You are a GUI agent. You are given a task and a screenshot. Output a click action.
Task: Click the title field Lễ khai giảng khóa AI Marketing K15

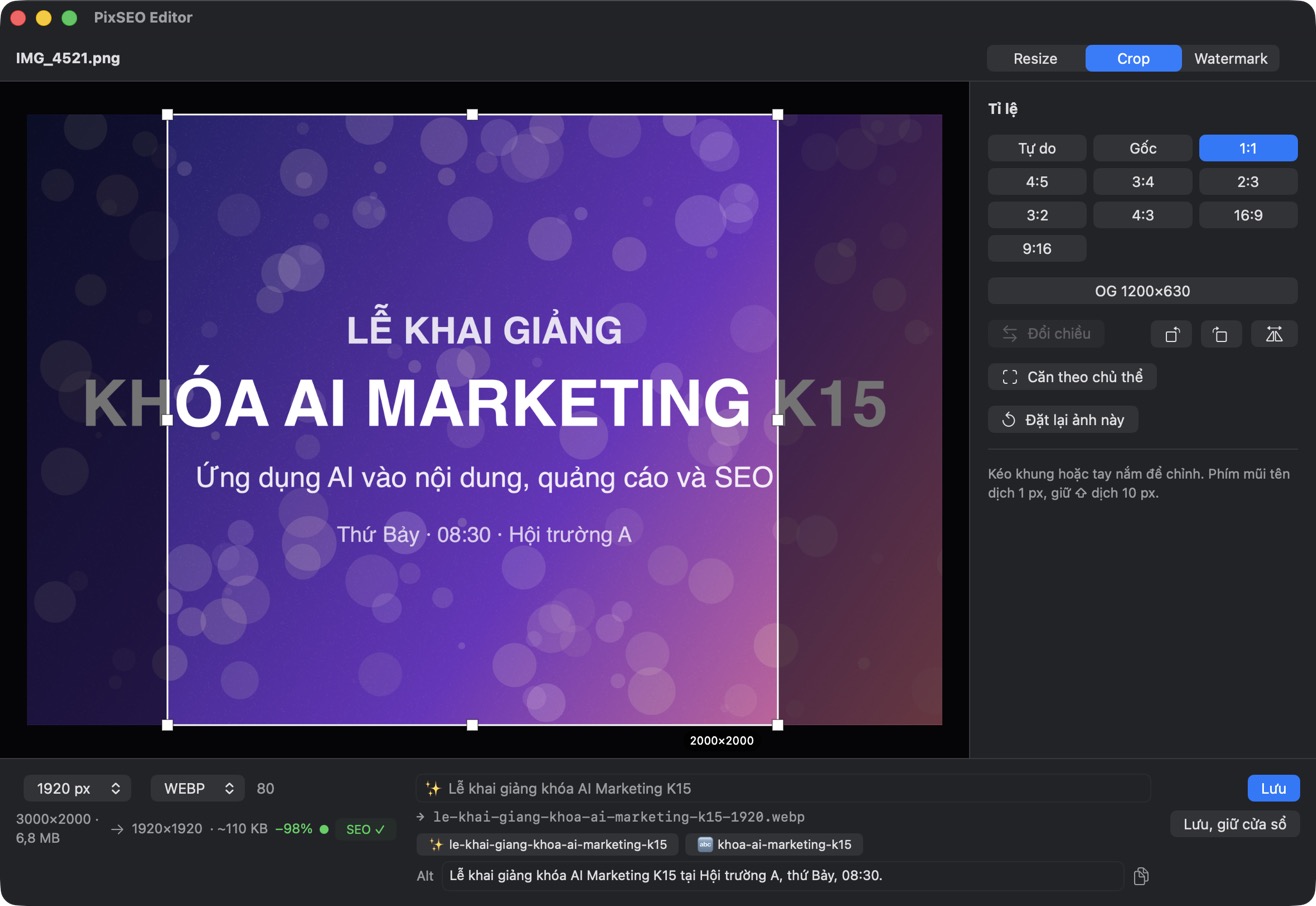[783, 788]
